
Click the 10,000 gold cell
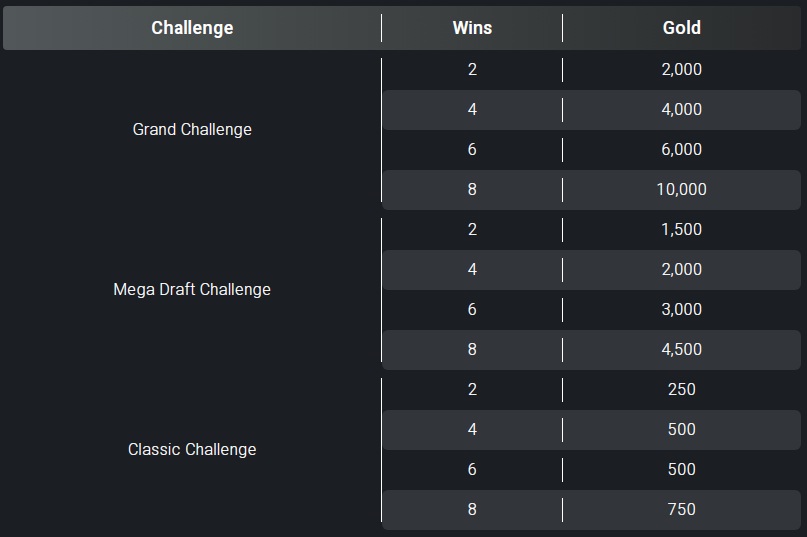click(681, 189)
